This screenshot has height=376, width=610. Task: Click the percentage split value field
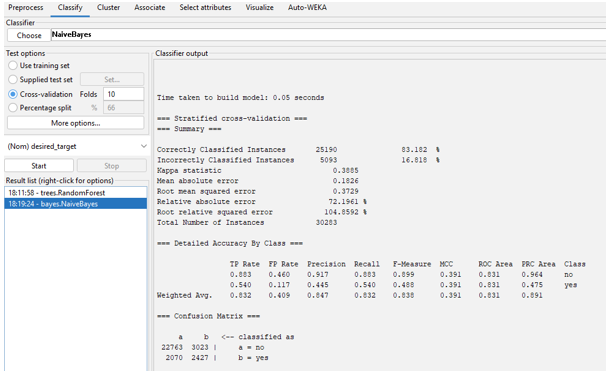click(x=123, y=108)
